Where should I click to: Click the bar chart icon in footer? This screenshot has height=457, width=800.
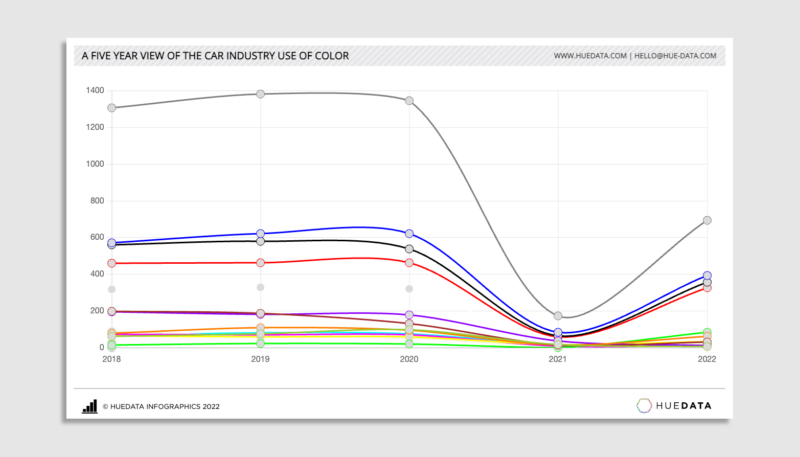89,406
